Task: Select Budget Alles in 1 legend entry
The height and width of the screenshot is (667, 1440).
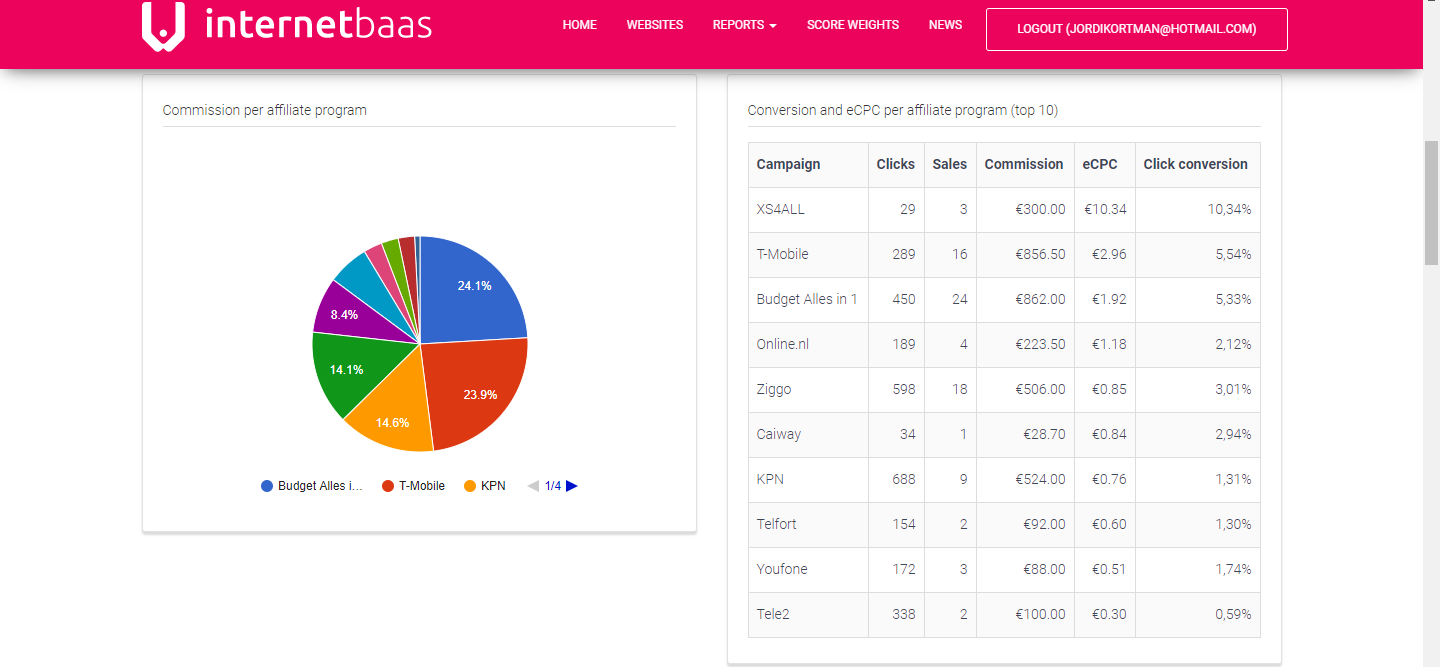Action: 312,486
